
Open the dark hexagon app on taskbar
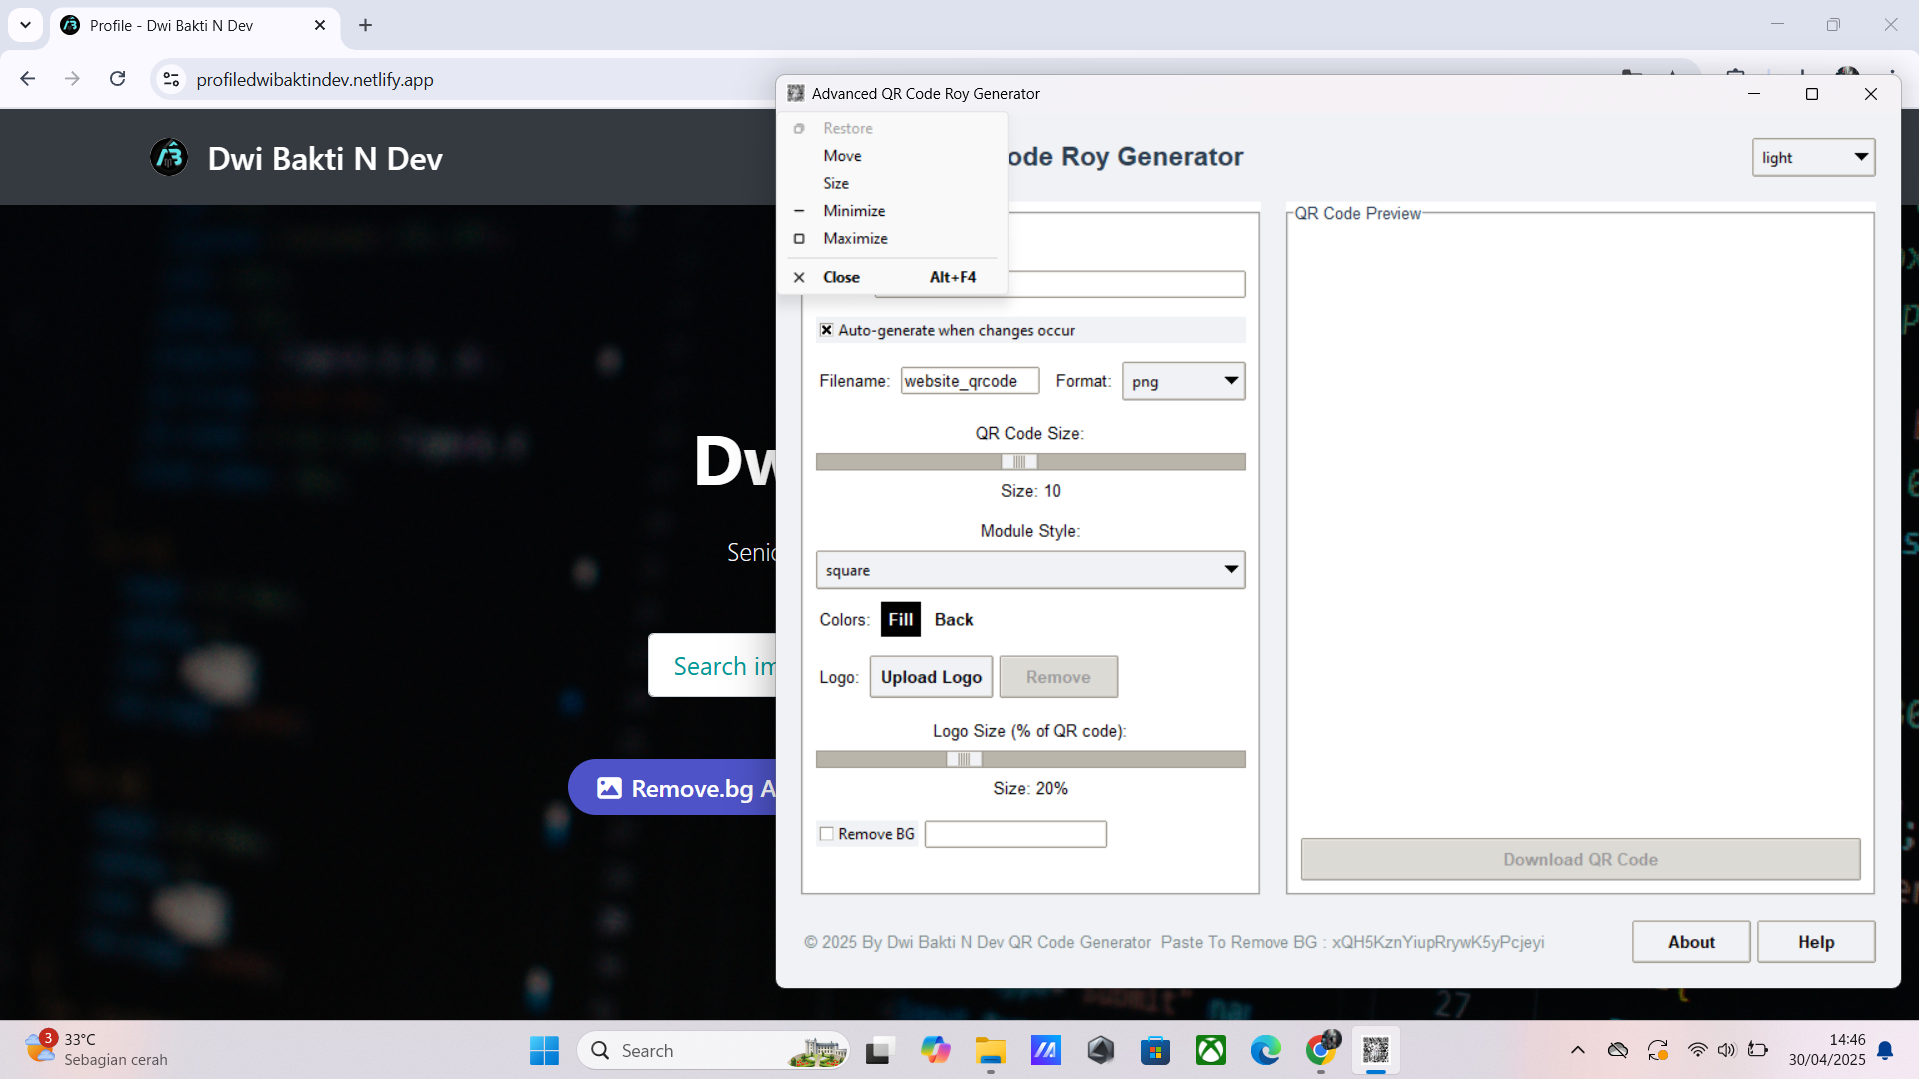1101,1050
